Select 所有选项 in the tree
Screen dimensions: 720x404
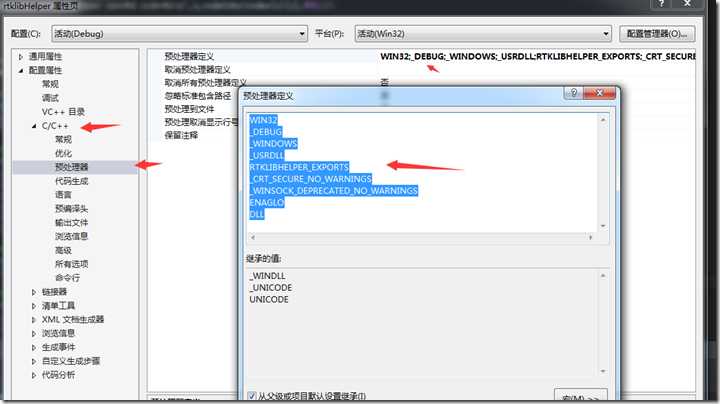tap(71, 264)
